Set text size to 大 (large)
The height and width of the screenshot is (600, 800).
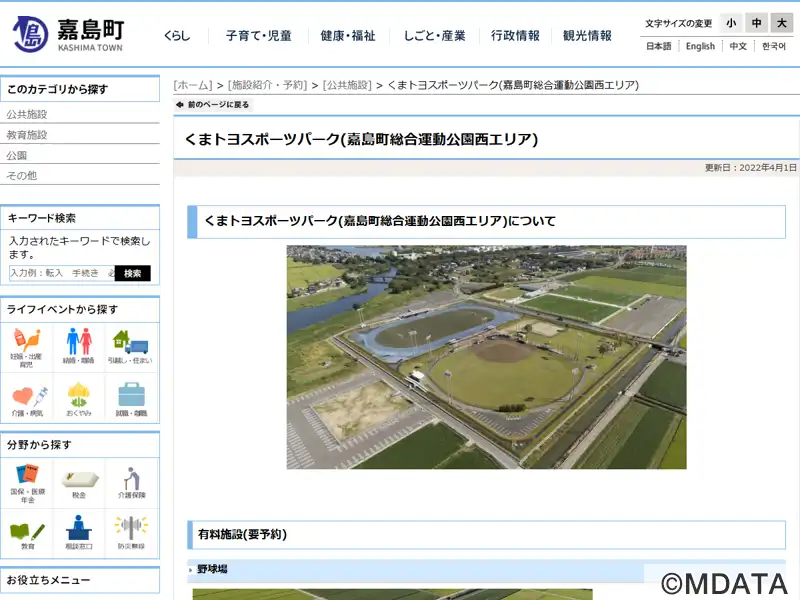pyautogui.click(x=781, y=23)
